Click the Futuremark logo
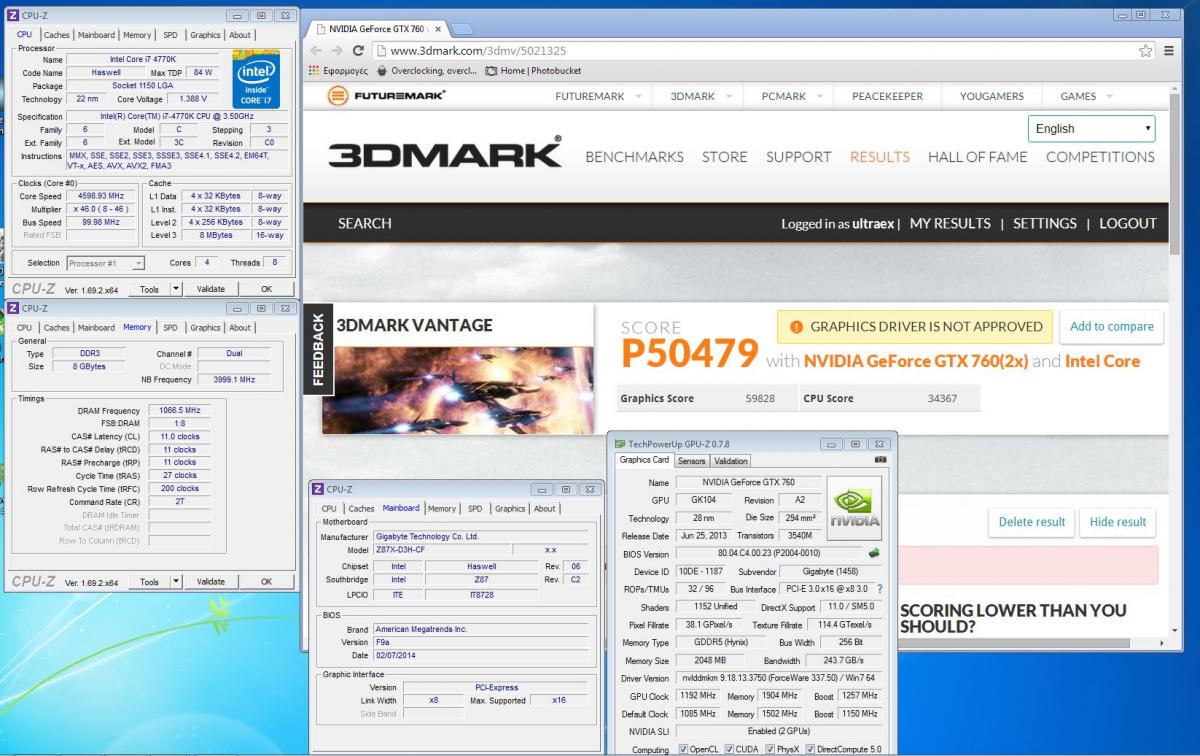Viewport: 1200px width, 756px height. pos(387,96)
